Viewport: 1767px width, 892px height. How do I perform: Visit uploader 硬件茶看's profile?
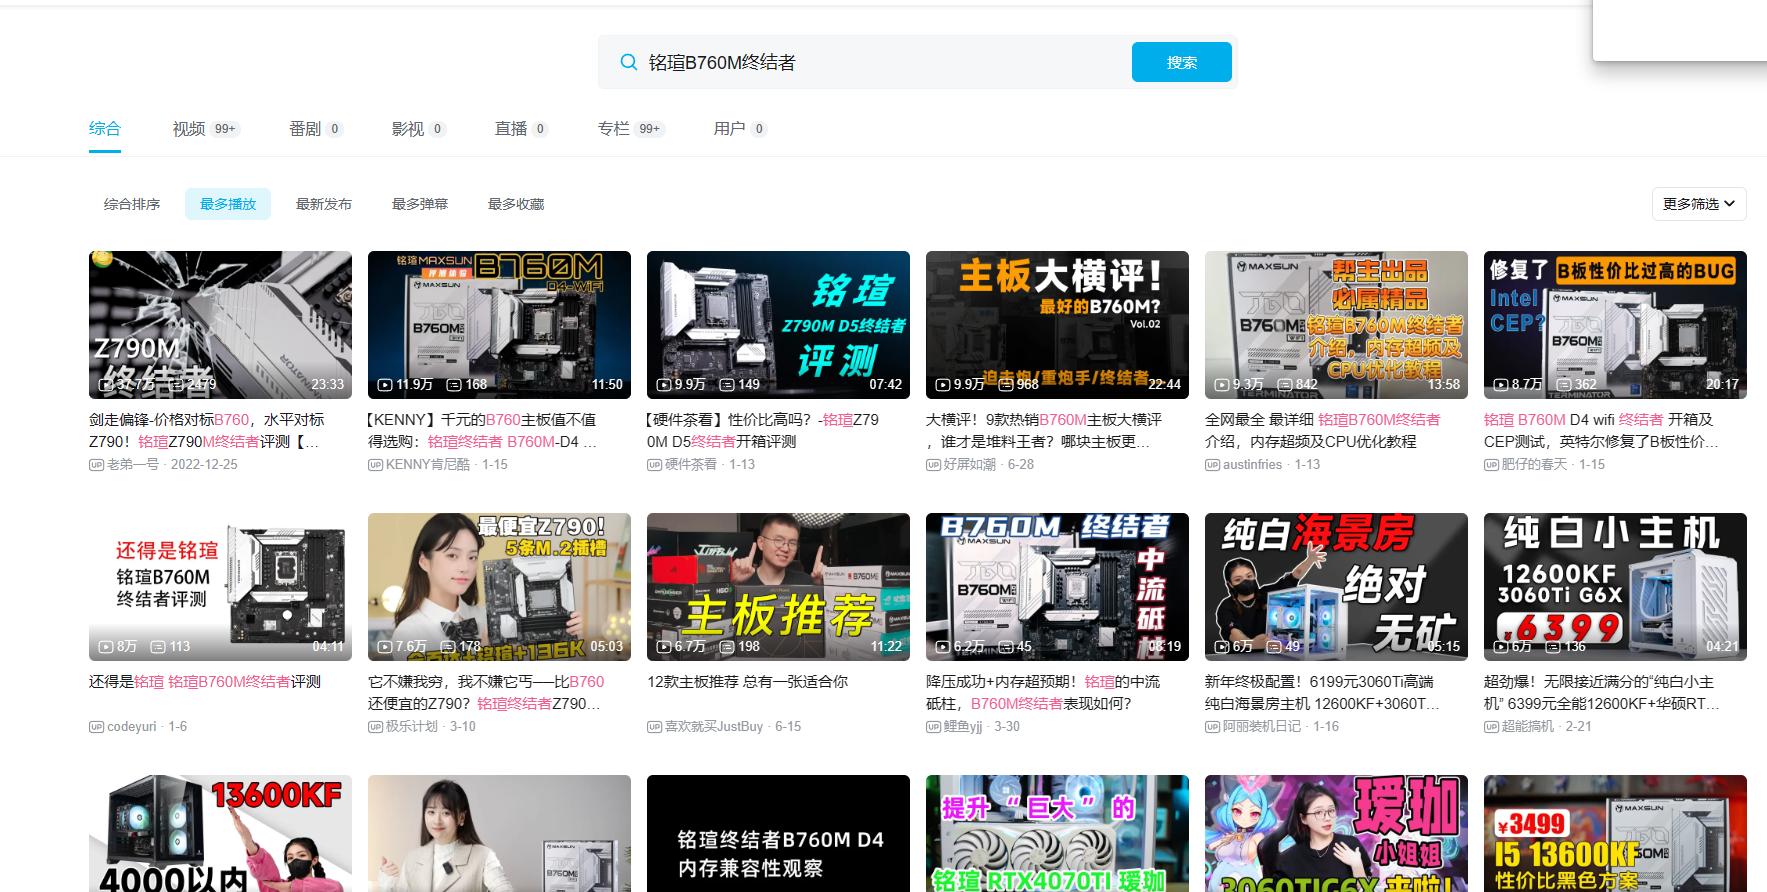(x=691, y=464)
